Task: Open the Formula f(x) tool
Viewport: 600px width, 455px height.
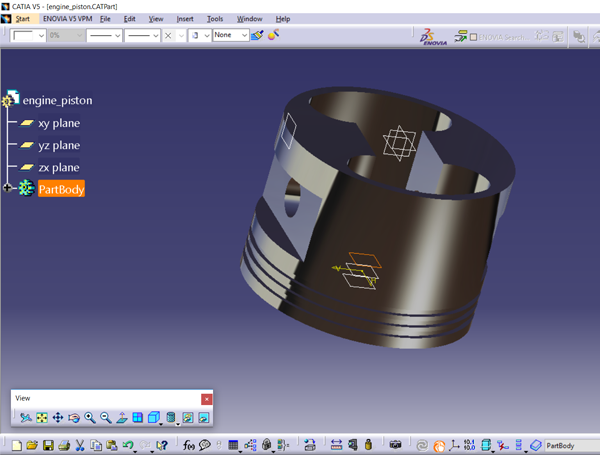Action: (187, 445)
